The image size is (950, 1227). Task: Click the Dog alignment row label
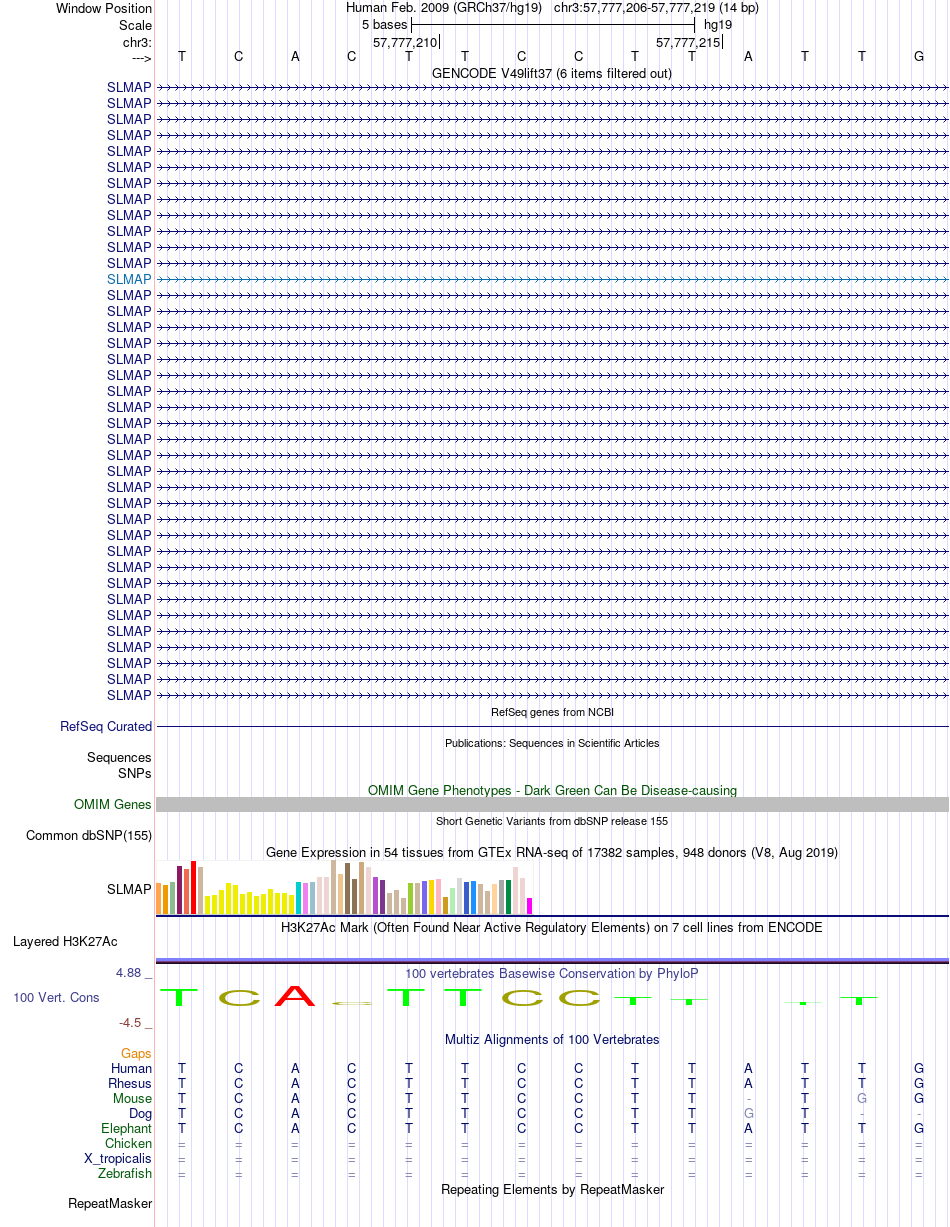point(139,1113)
